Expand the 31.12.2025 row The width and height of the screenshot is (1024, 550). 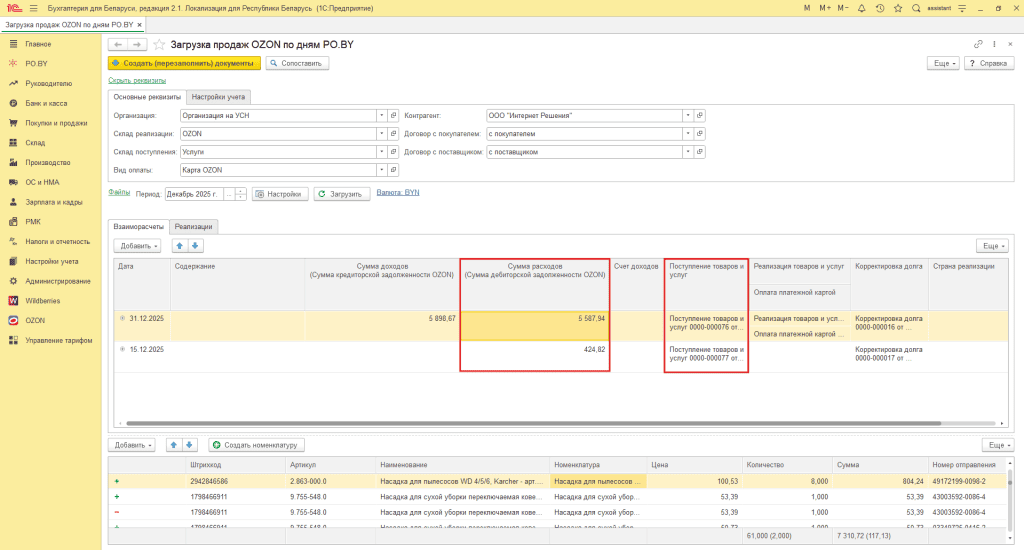pyautogui.click(x=122, y=318)
